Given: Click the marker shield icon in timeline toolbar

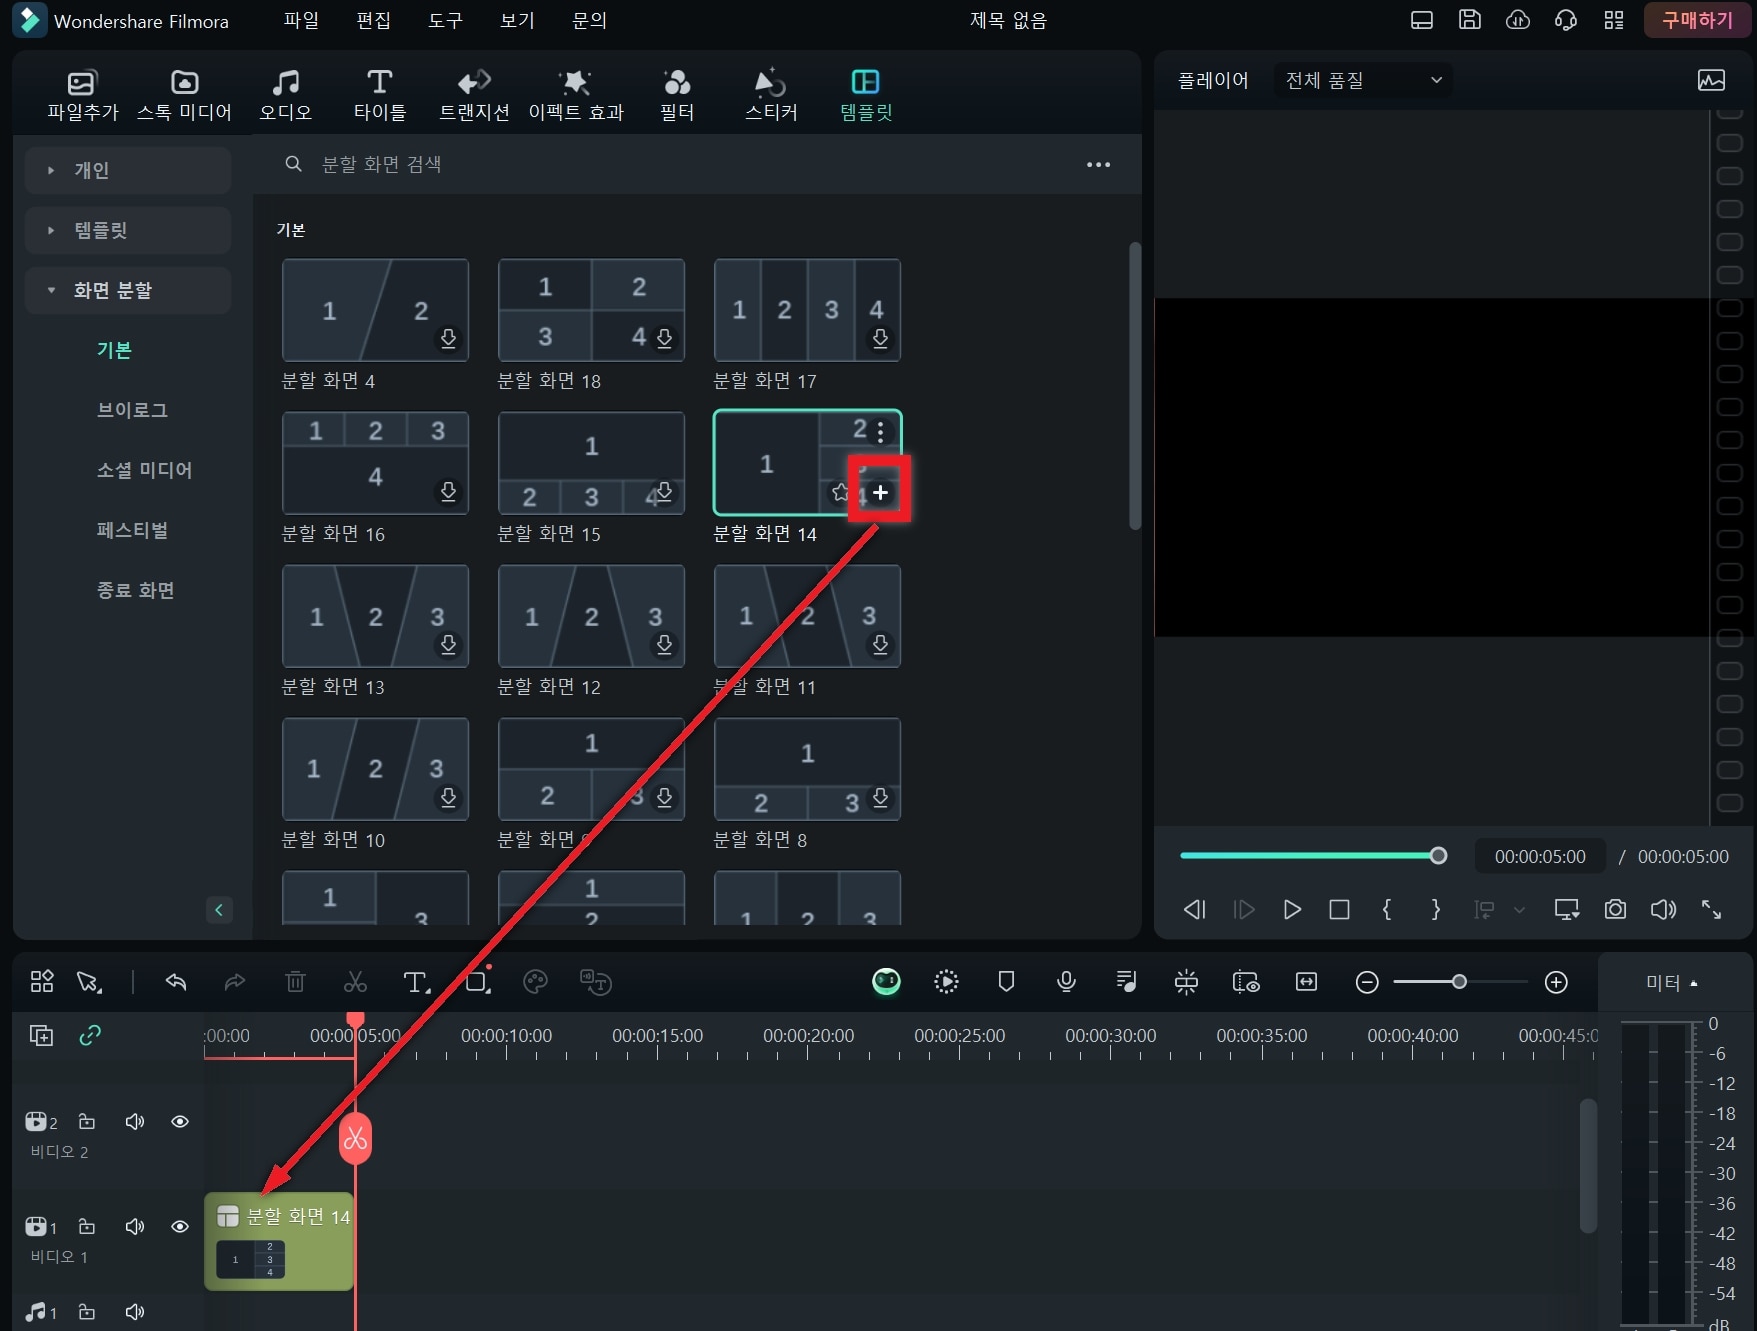Looking at the screenshot, I should (x=1006, y=982).
